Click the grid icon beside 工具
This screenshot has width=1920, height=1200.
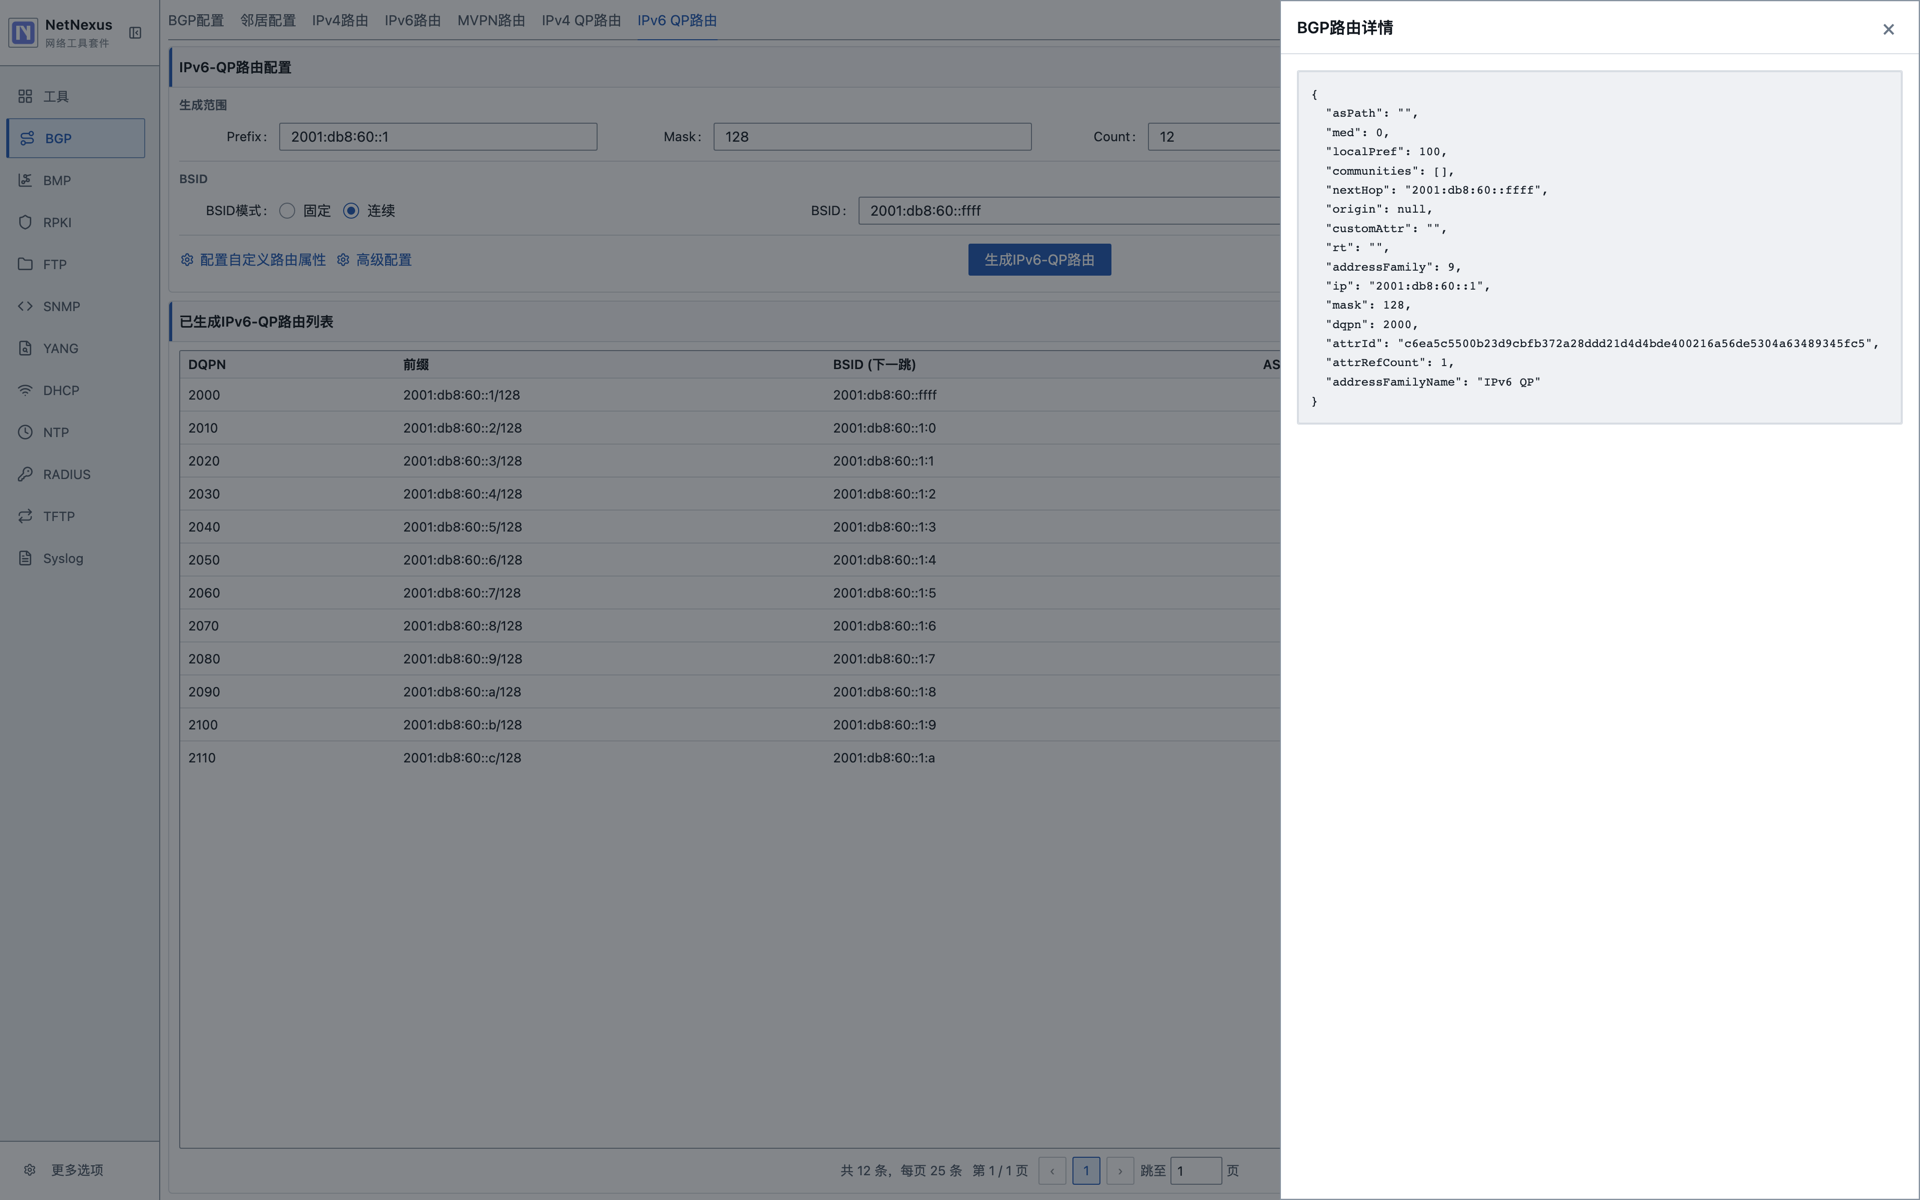(x=25, y=96)
